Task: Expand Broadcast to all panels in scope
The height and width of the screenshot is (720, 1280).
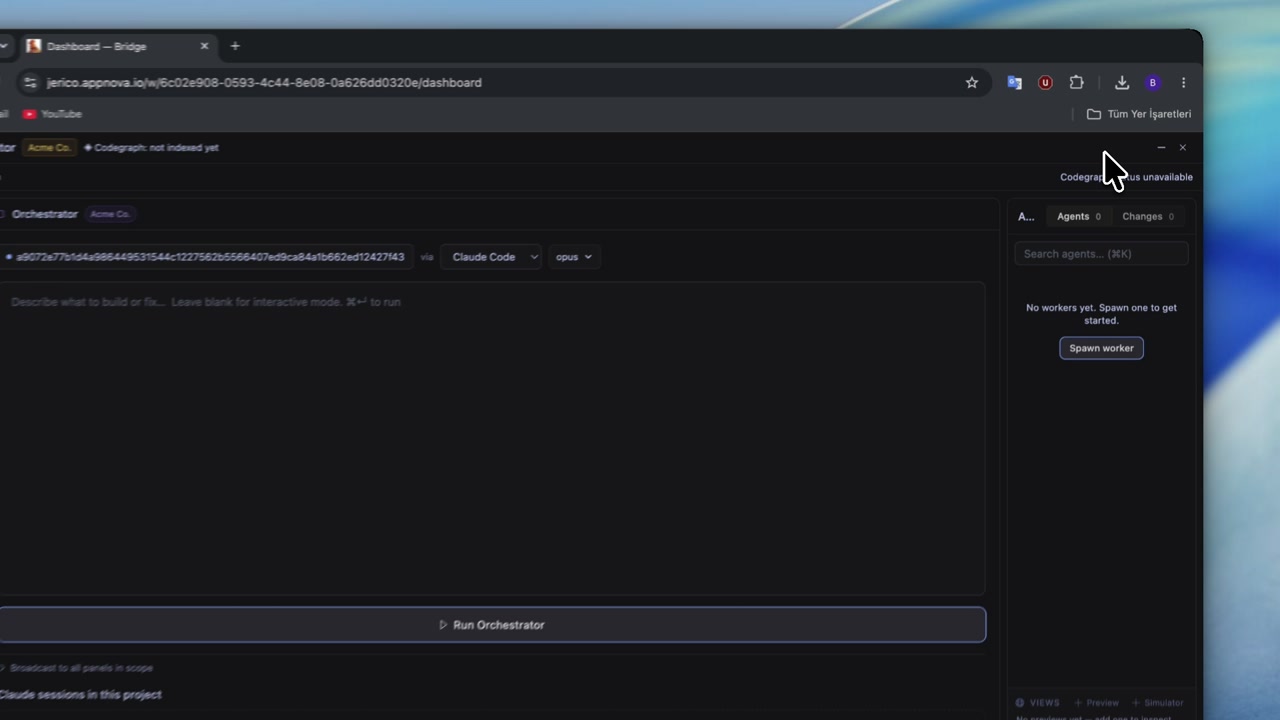Action: click(78, 668)
